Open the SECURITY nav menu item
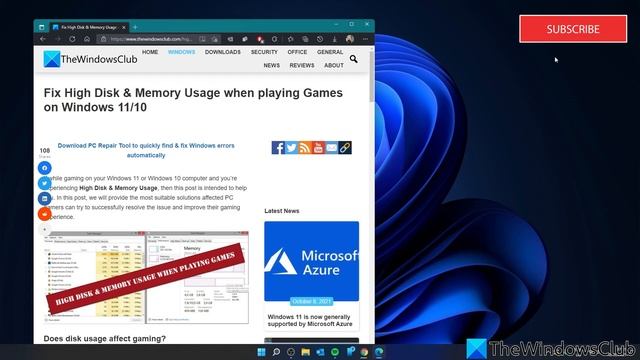640x360 pixels. [264, 52]
